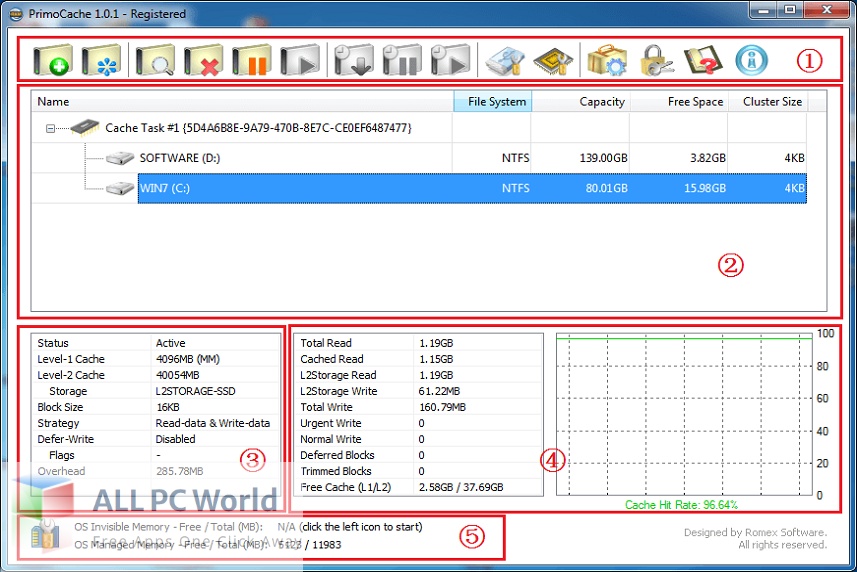The height and width of the screenshot is (572, 857).
Task: Collapse the Cache Task #1 tree node
Action: (x=51, y=128)
